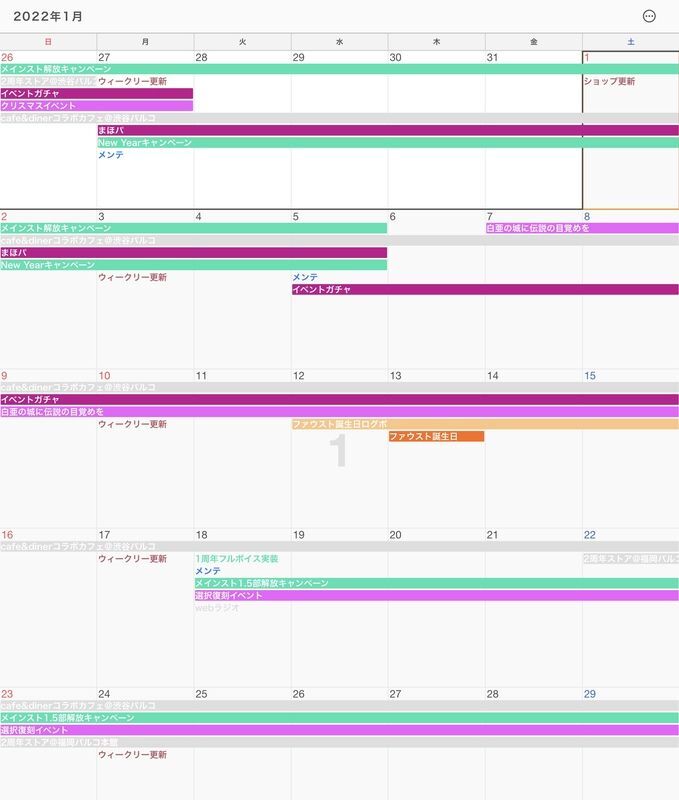Select the クリスマスイベント event bar

96,105
